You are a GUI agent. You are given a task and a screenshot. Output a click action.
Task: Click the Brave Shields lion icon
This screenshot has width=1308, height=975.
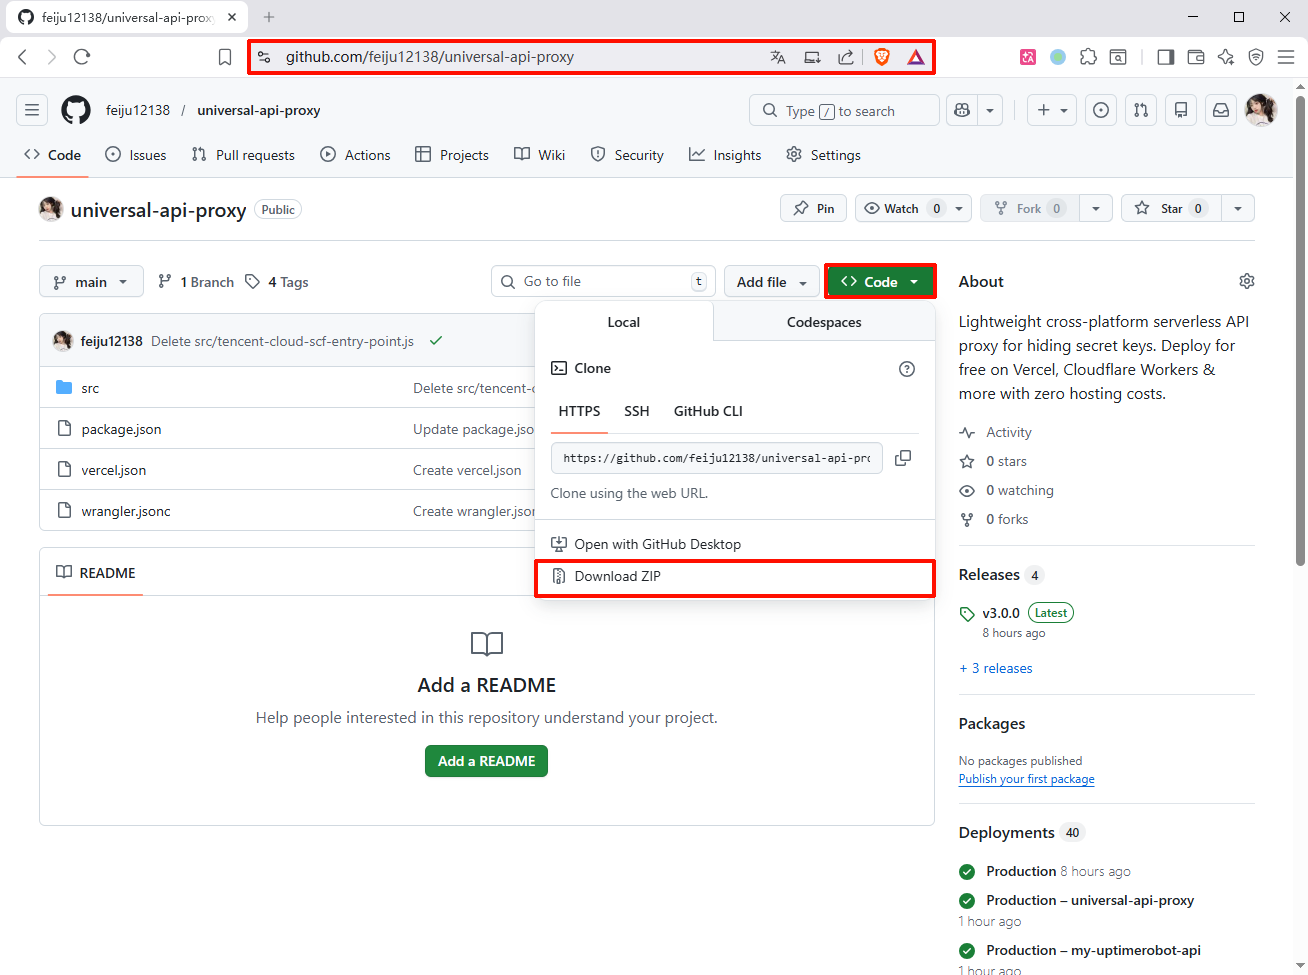pyautogui.click(x=882, y=57)
